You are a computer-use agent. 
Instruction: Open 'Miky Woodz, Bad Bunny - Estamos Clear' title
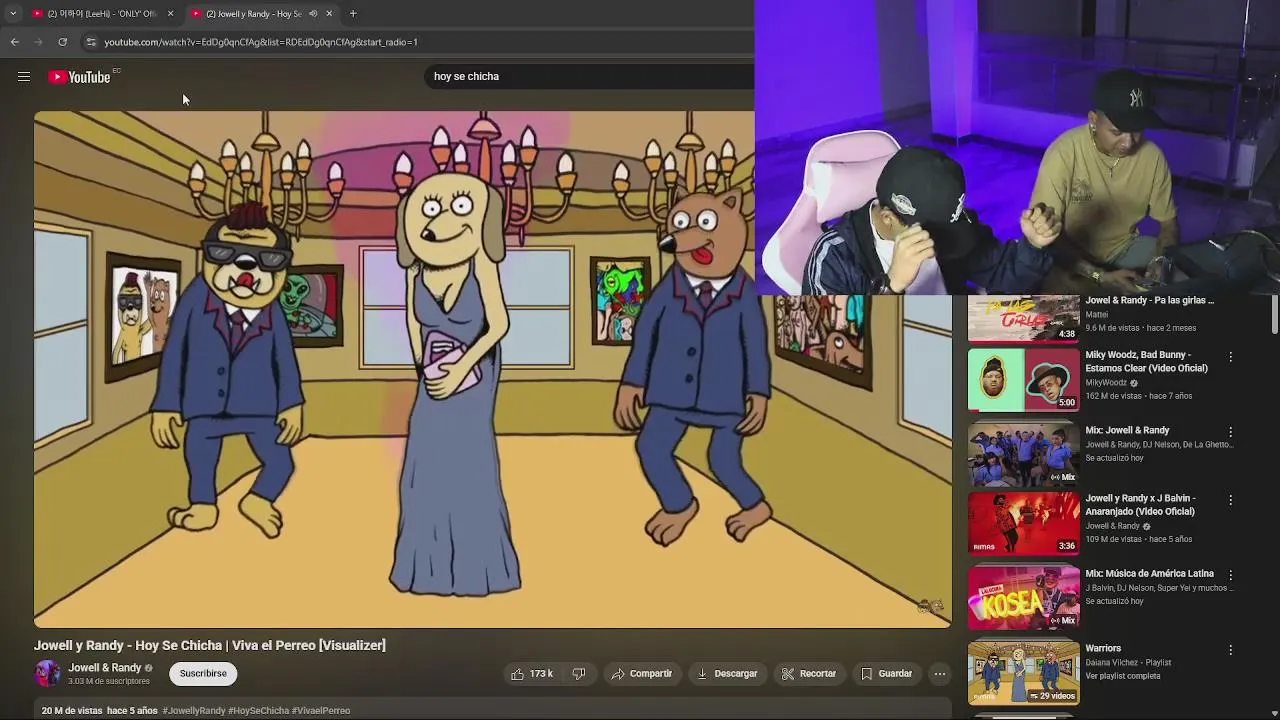tap(1146, 361)
